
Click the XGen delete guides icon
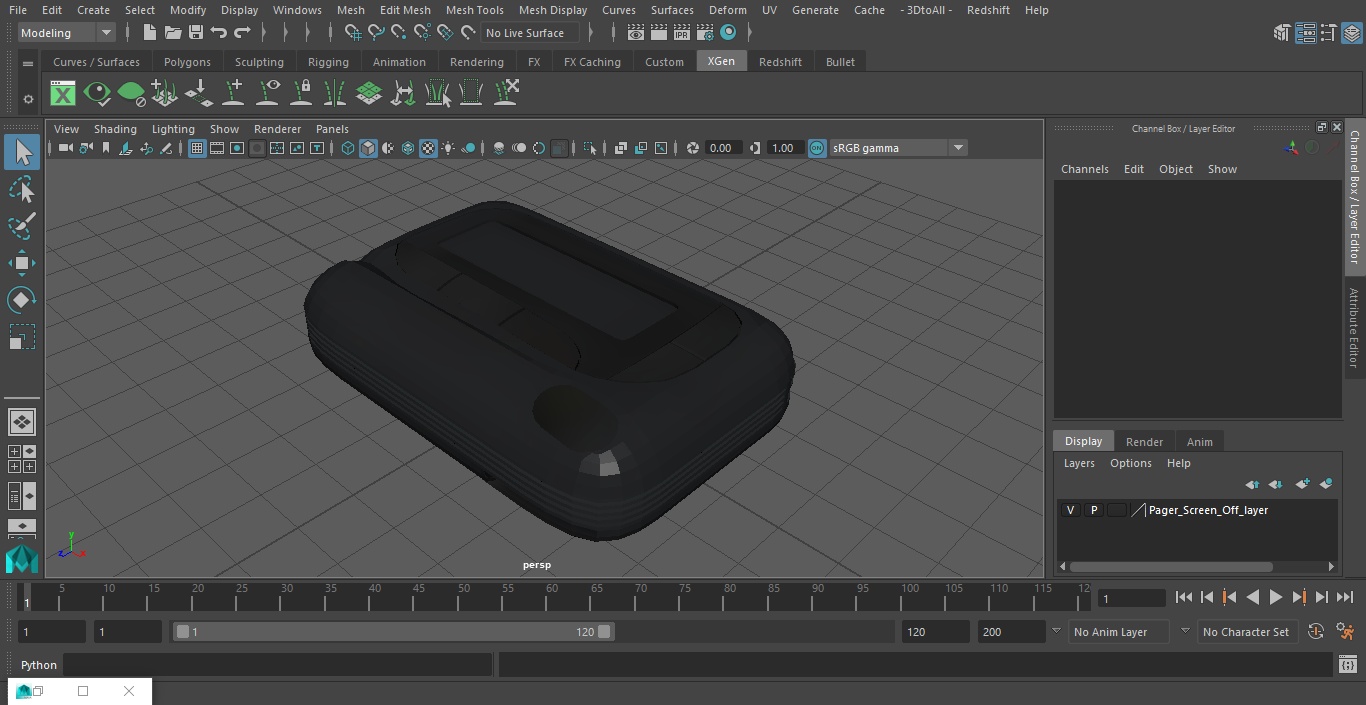point(507,94)
